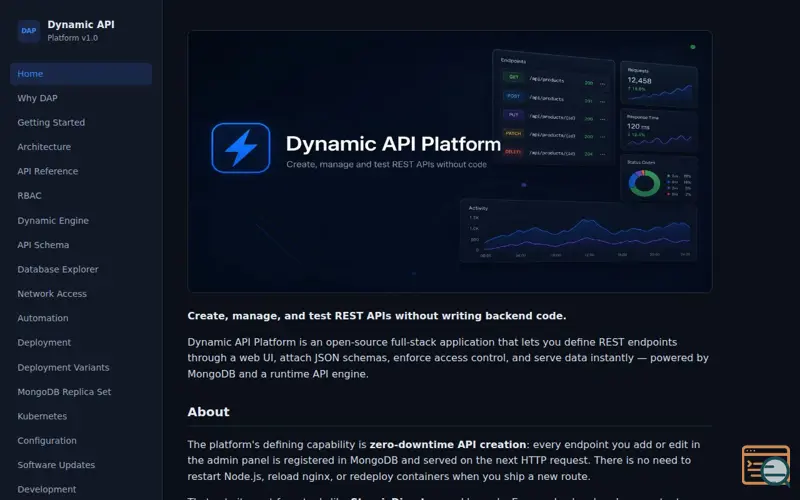
Task: Open the browser terminal search floating icon
Action: click(766, 465)
